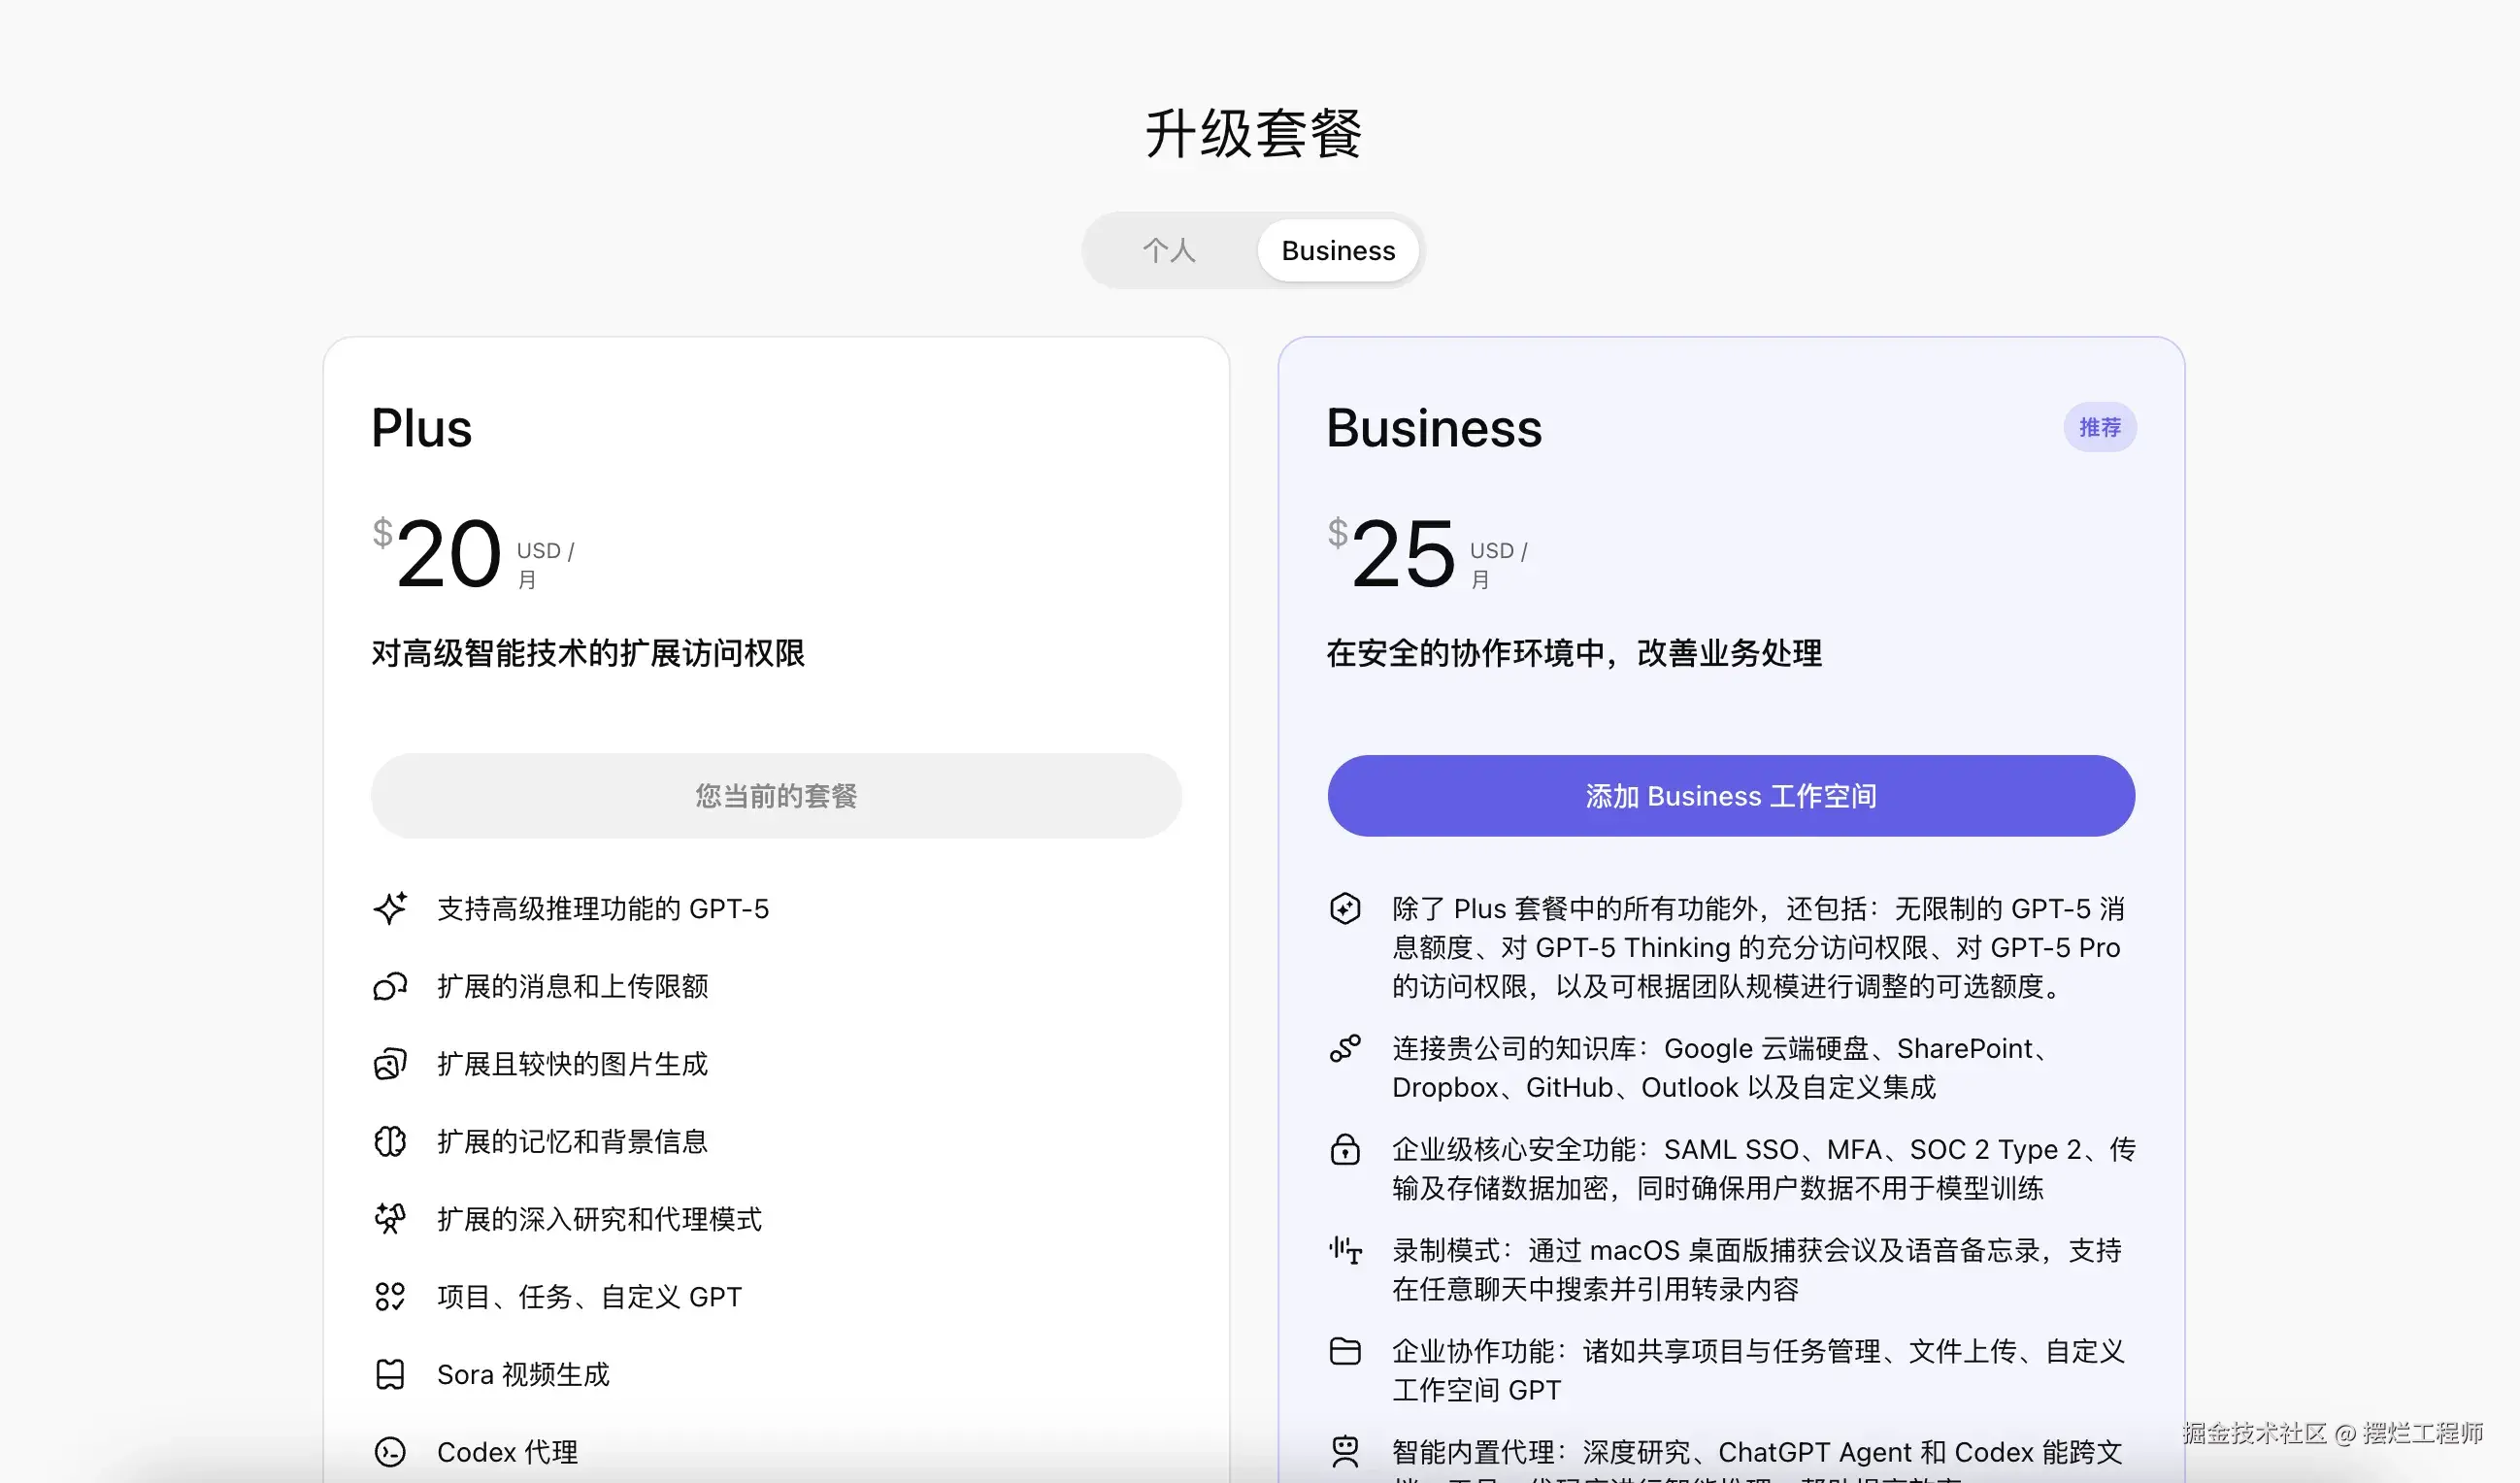Click the lock icon for enterprise security

click(1345, 1149)
